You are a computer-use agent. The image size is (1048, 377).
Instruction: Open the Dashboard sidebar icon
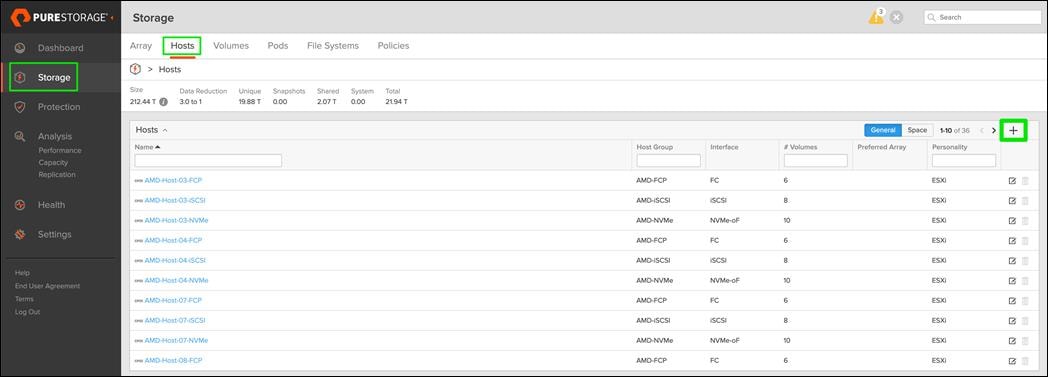click(x=20, y=48)
